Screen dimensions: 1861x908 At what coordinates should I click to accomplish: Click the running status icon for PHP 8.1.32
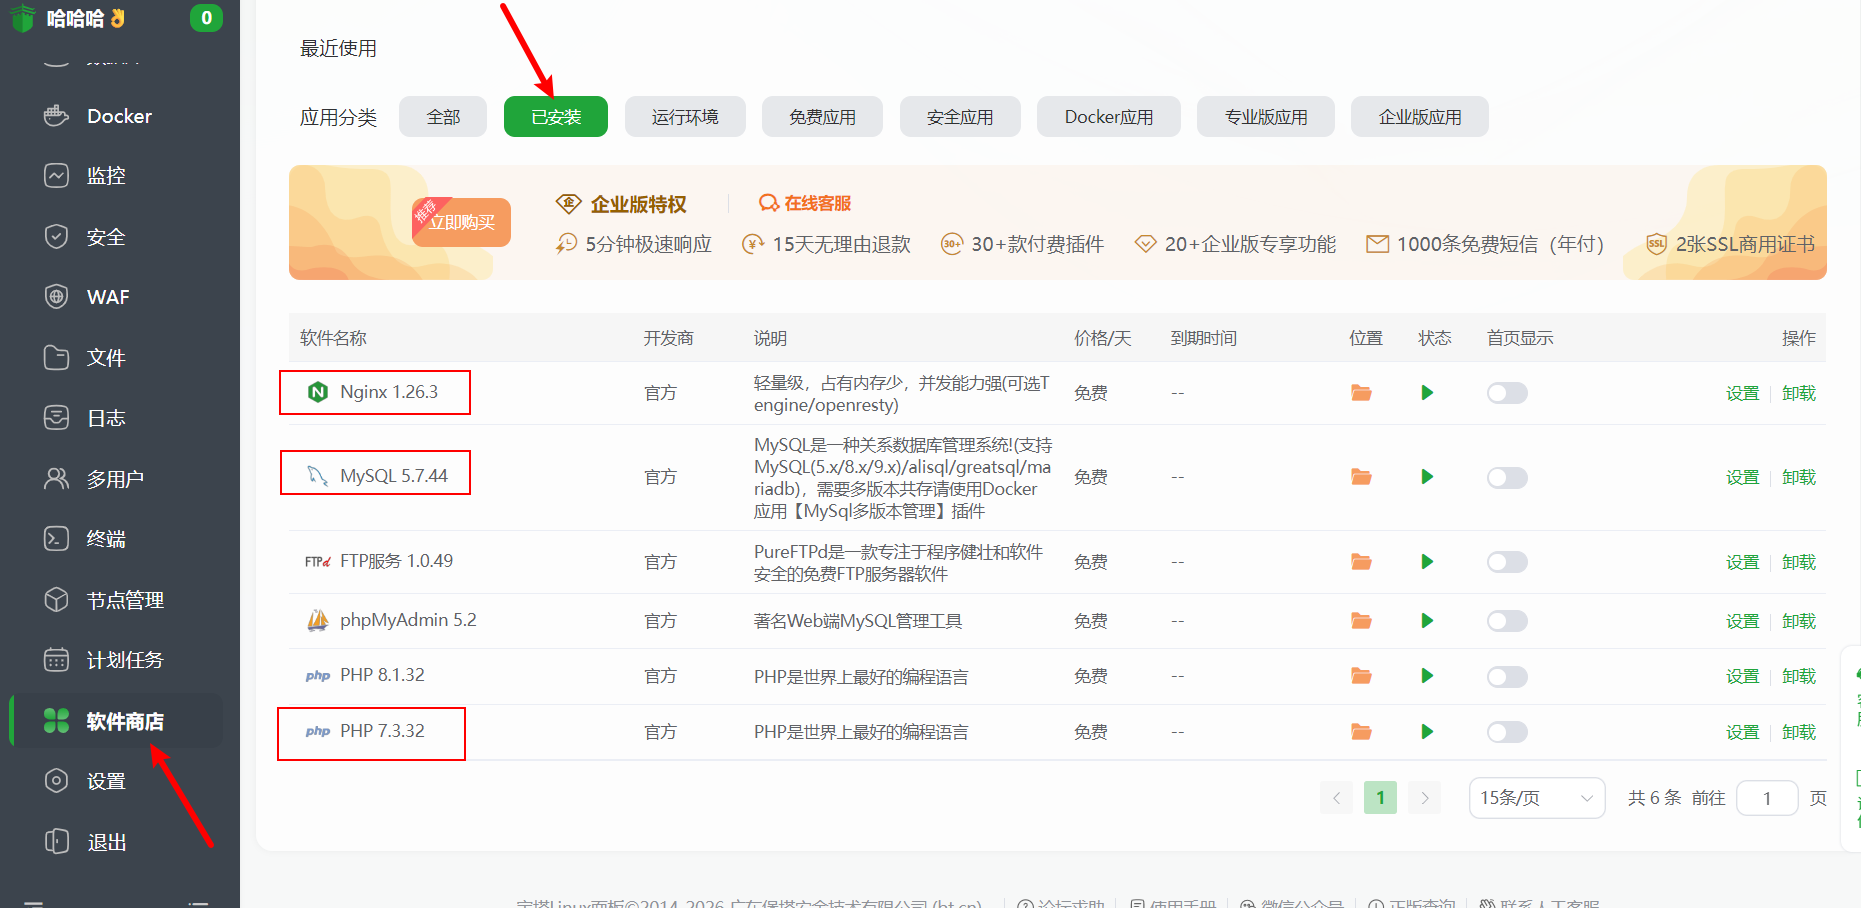point(1427,676)
